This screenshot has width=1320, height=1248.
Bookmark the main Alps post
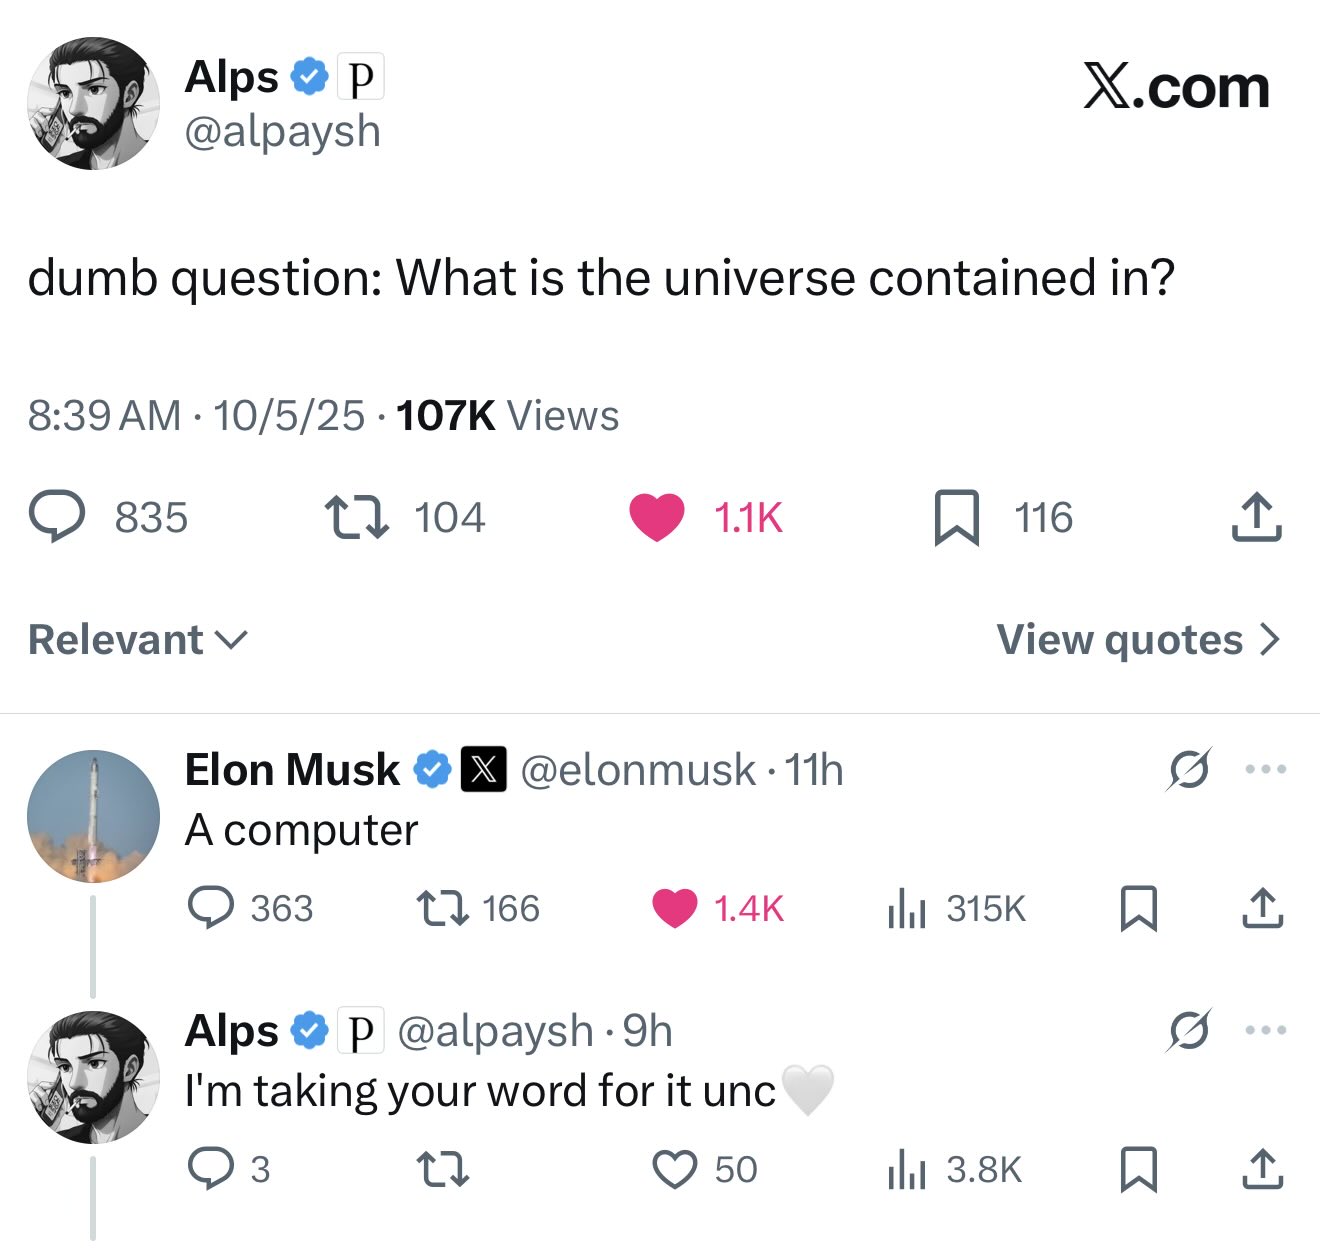956,517
